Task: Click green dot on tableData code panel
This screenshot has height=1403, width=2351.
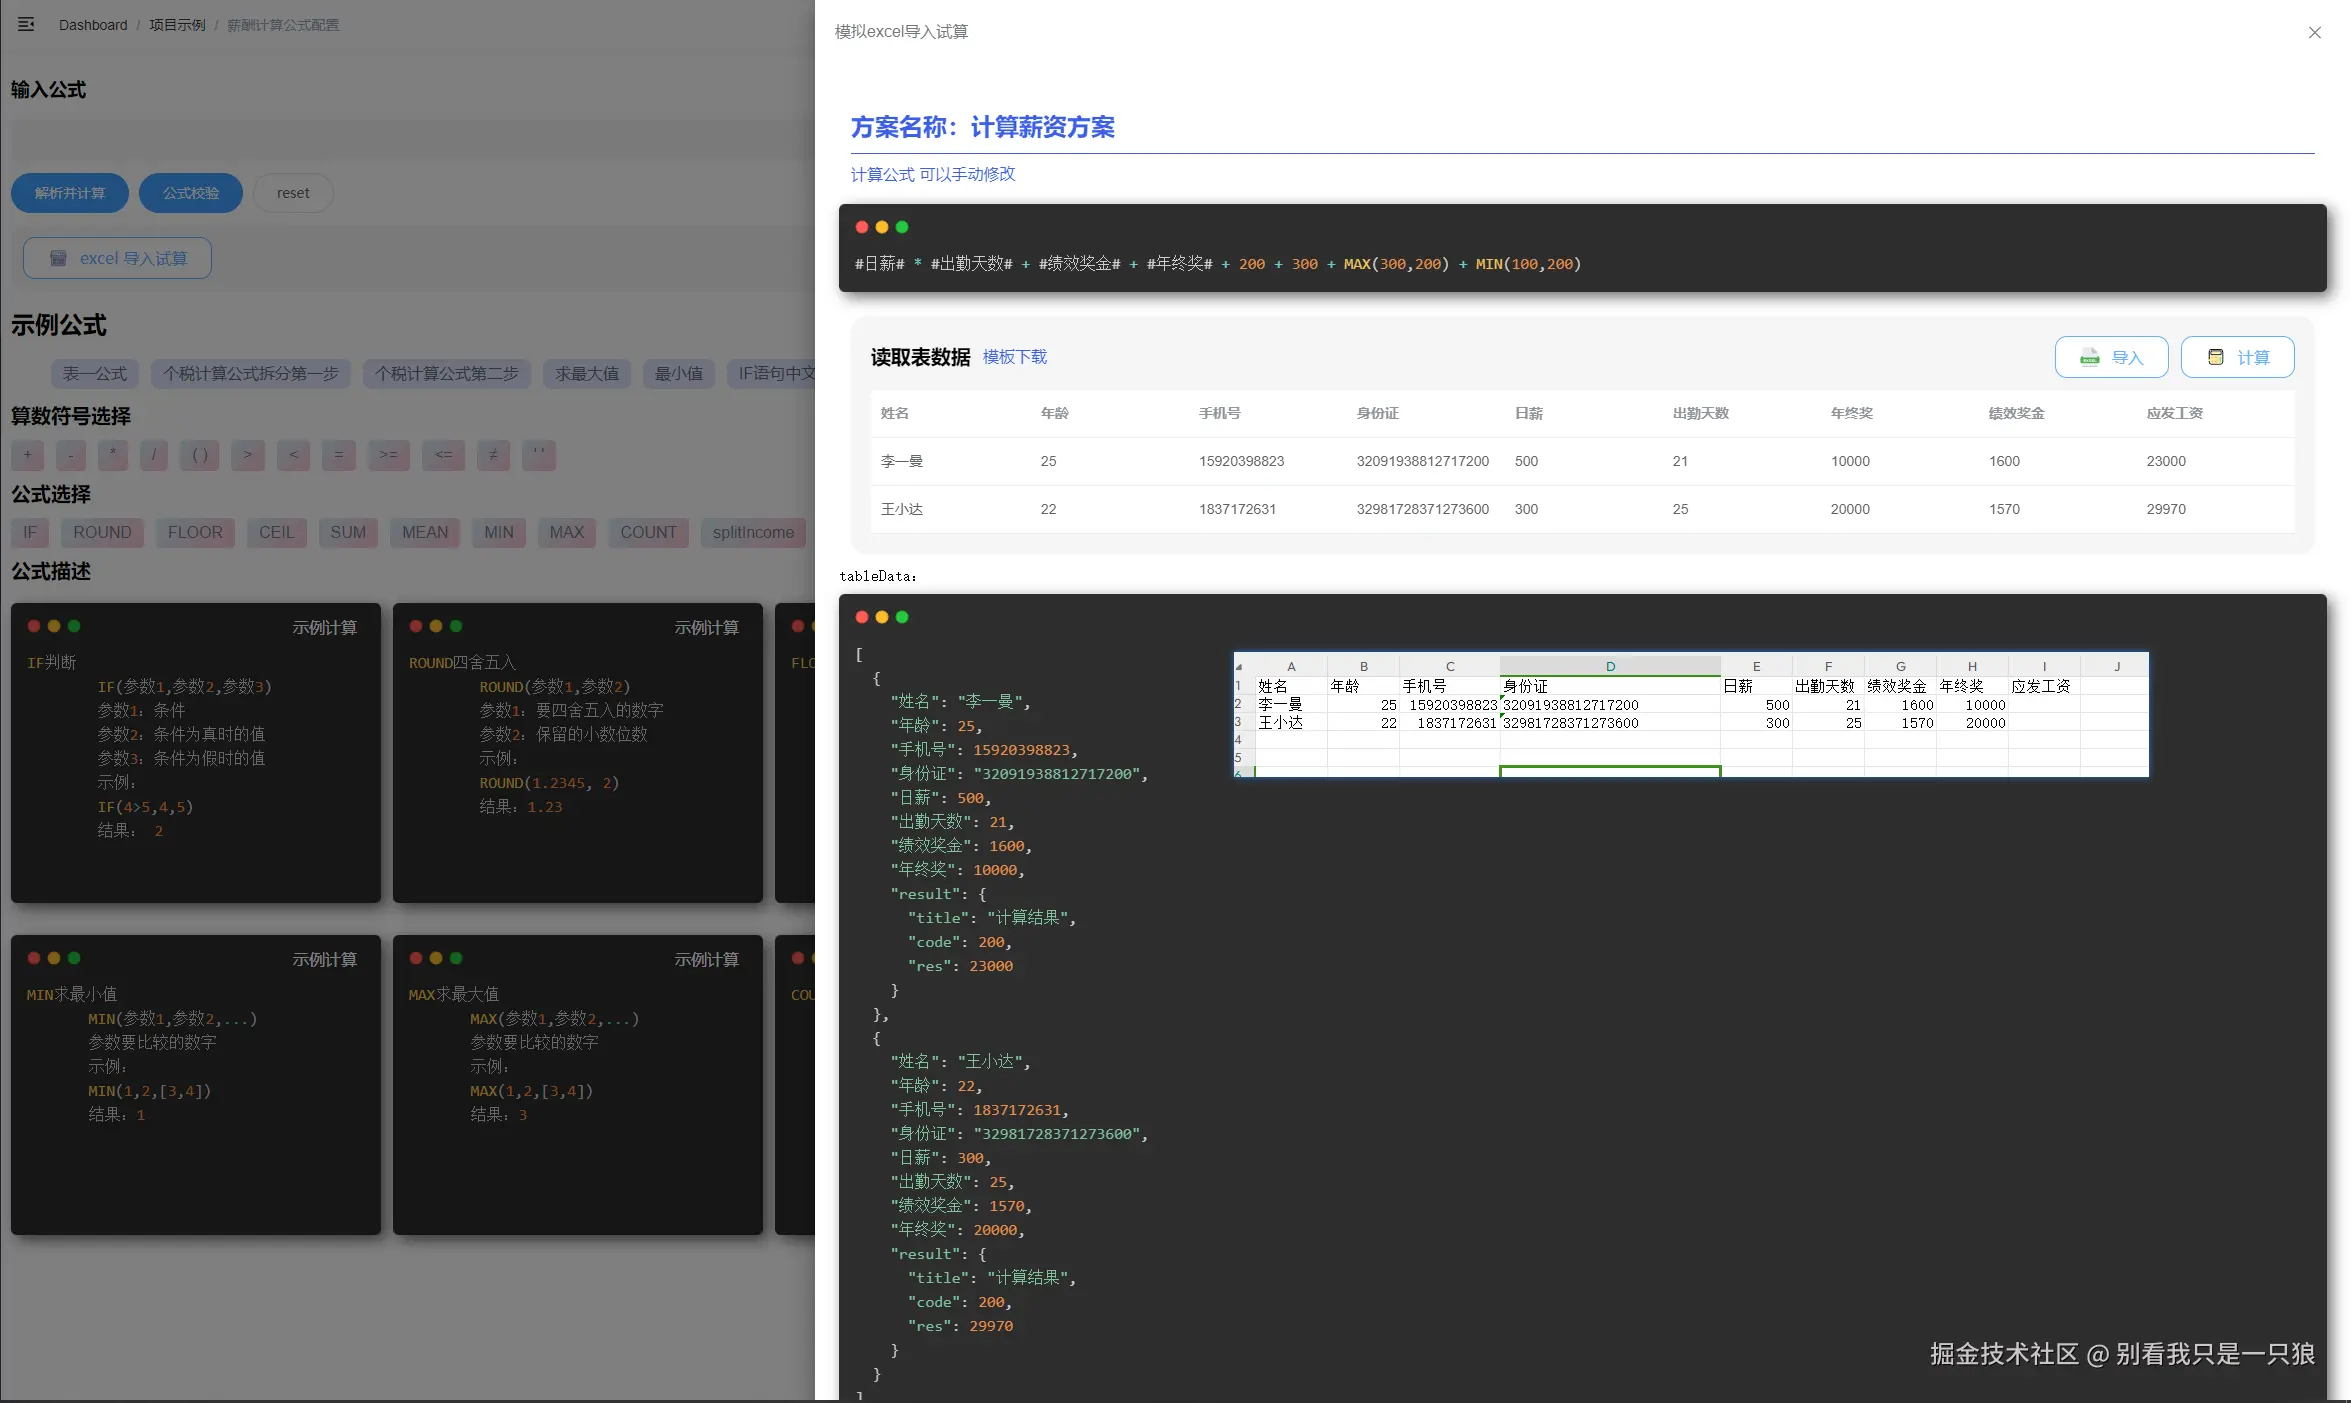Action: (902, 617)
